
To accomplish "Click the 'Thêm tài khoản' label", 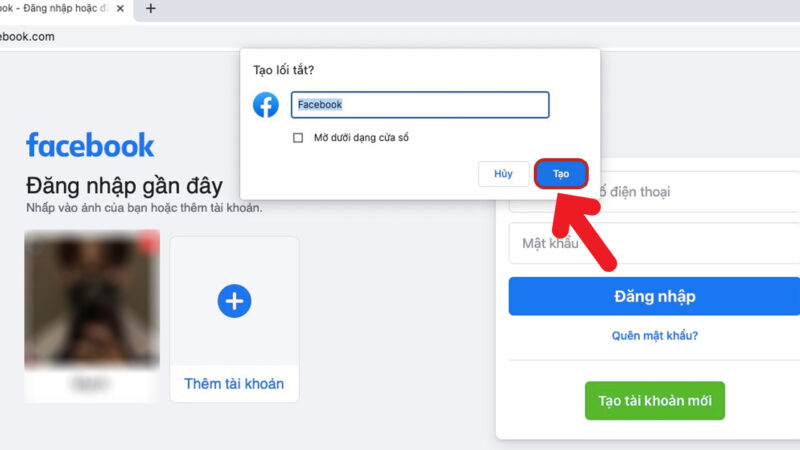I will [234, 384].
